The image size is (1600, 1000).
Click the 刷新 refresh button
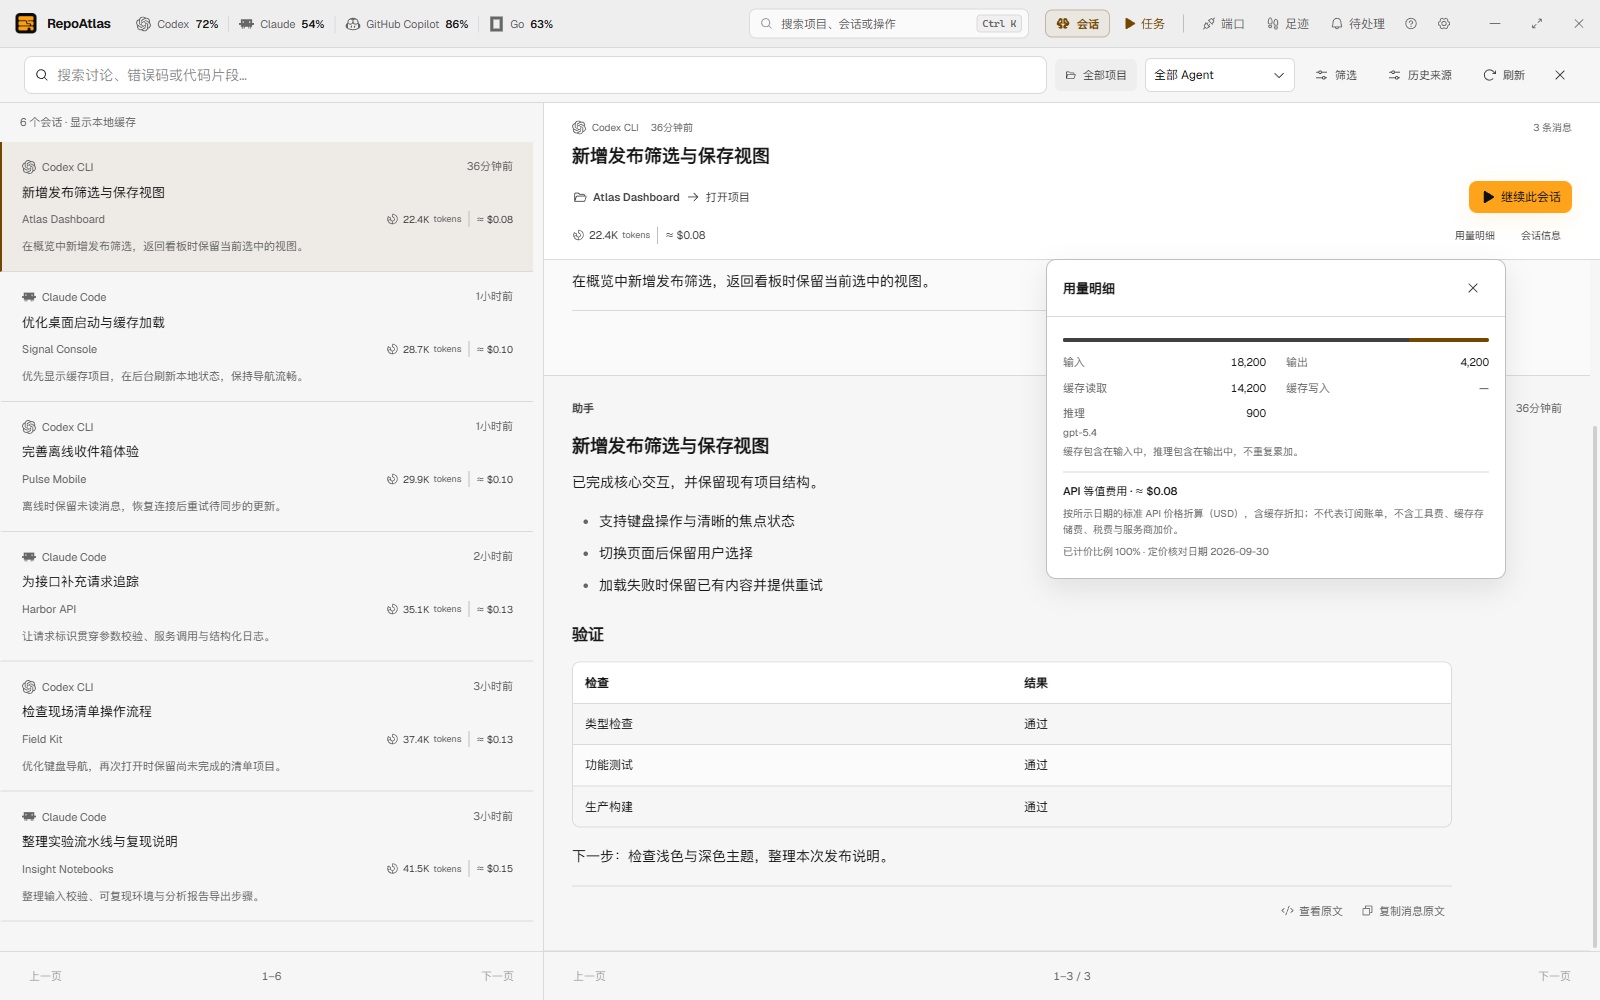(x=1504, y=75)
